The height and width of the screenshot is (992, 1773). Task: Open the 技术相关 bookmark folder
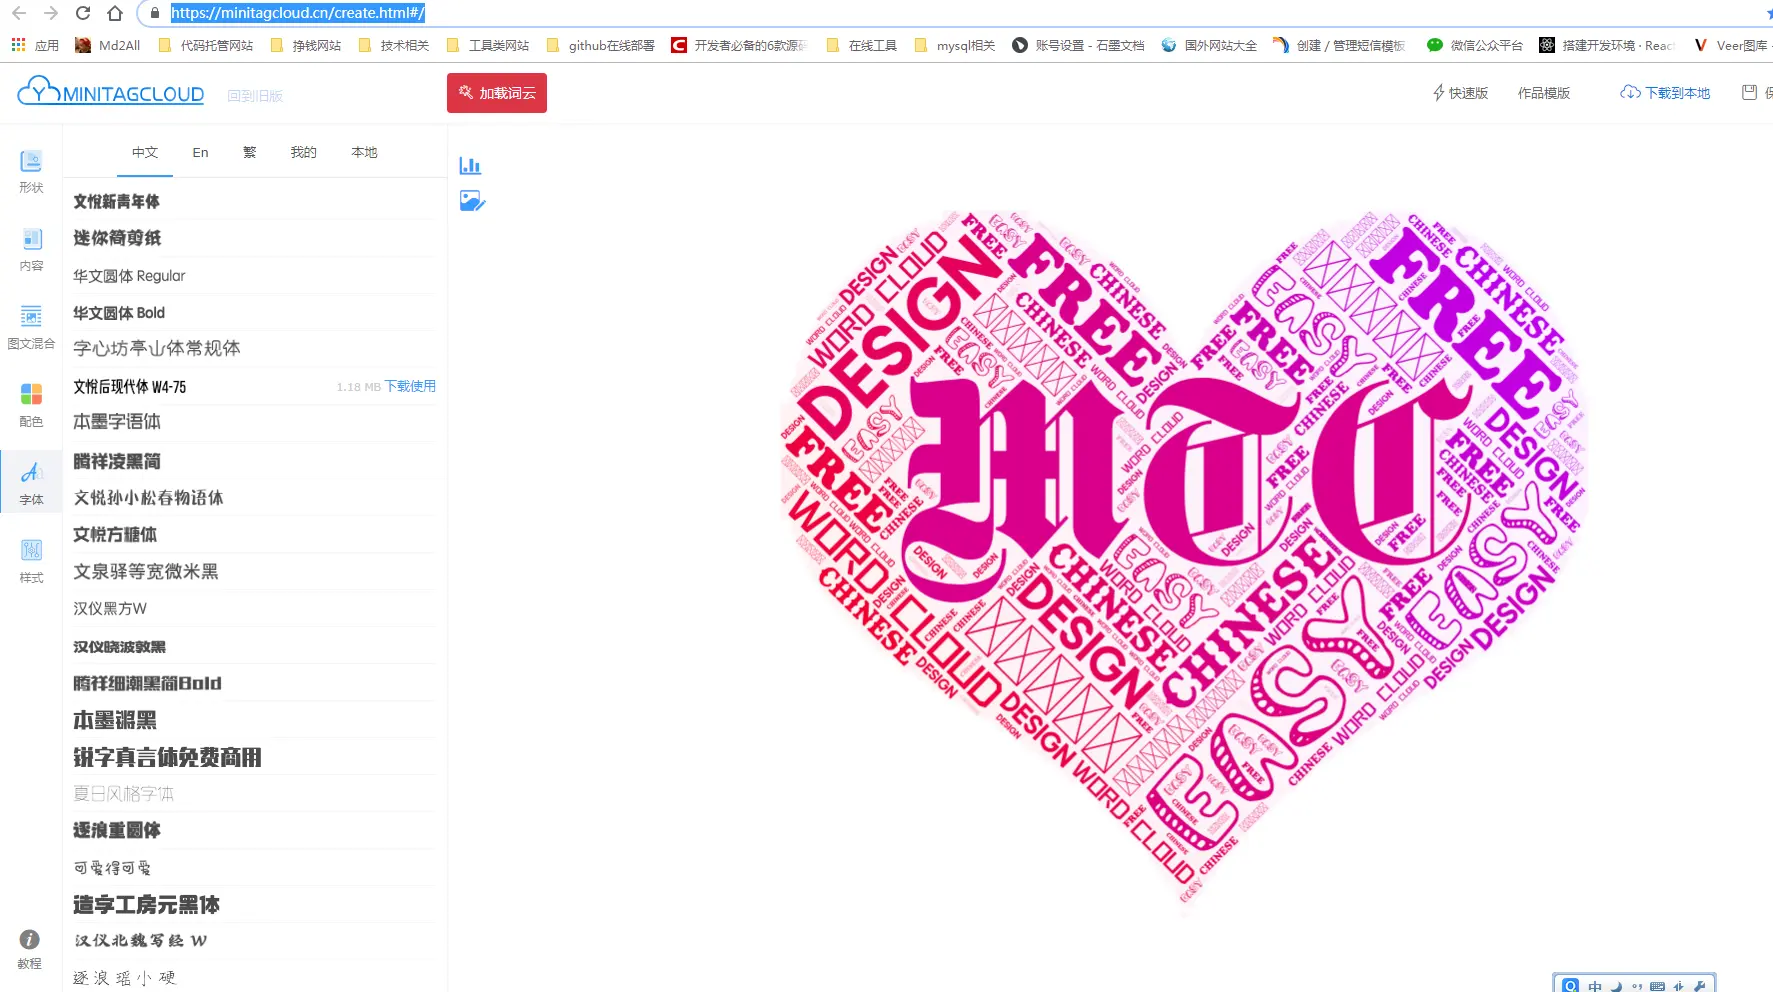click(394, 45)
